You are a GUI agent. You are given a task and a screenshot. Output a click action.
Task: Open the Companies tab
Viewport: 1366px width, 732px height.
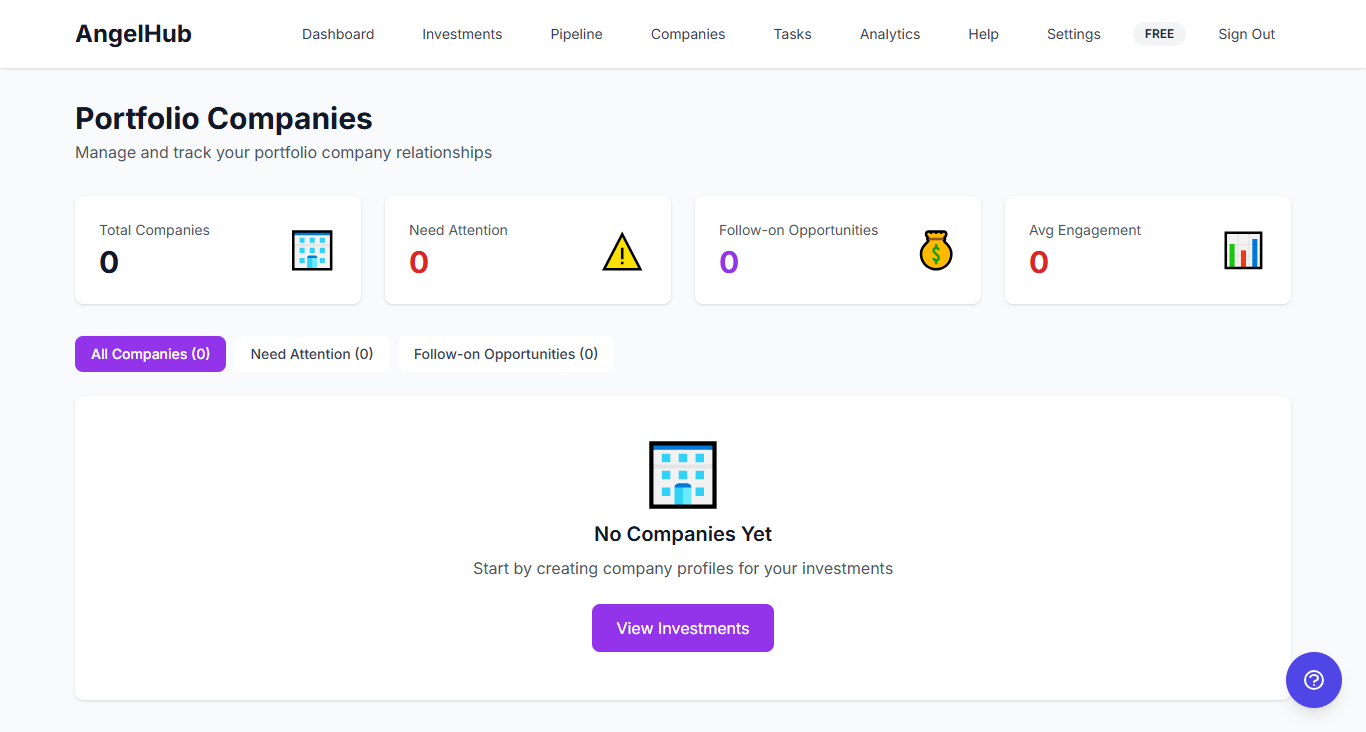687,33
